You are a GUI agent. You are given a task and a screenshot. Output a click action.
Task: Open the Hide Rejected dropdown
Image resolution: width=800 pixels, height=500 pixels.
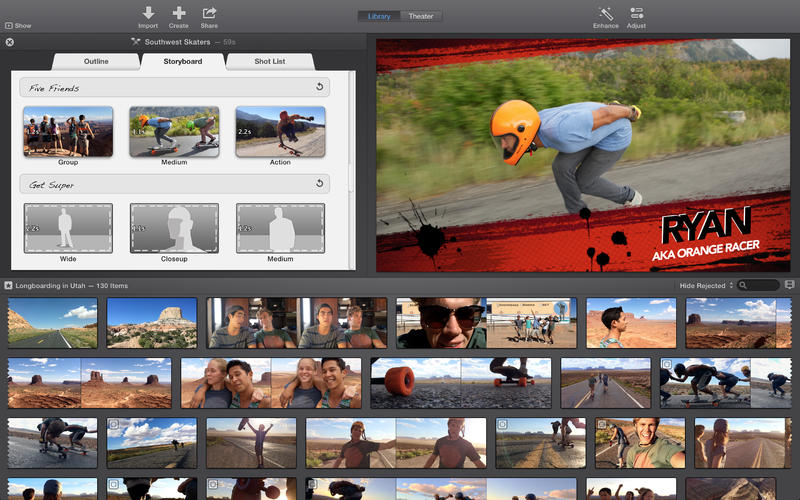pos(707,285)
